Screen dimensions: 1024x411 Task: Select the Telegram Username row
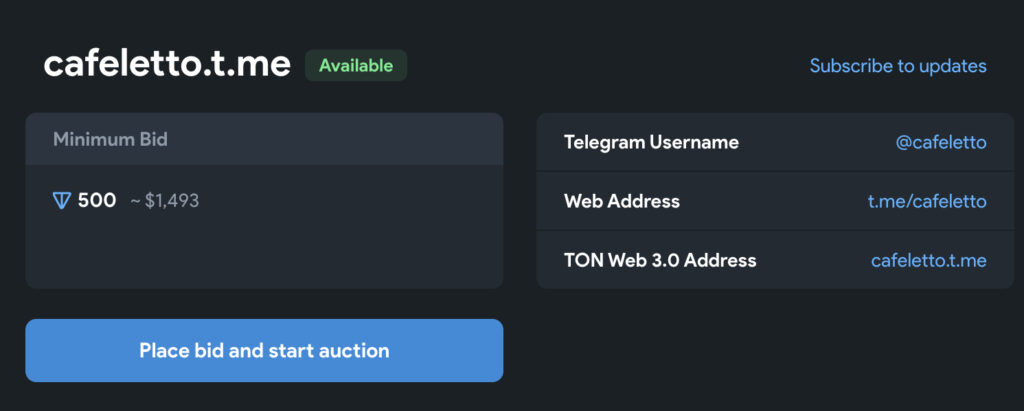point(775,142)
